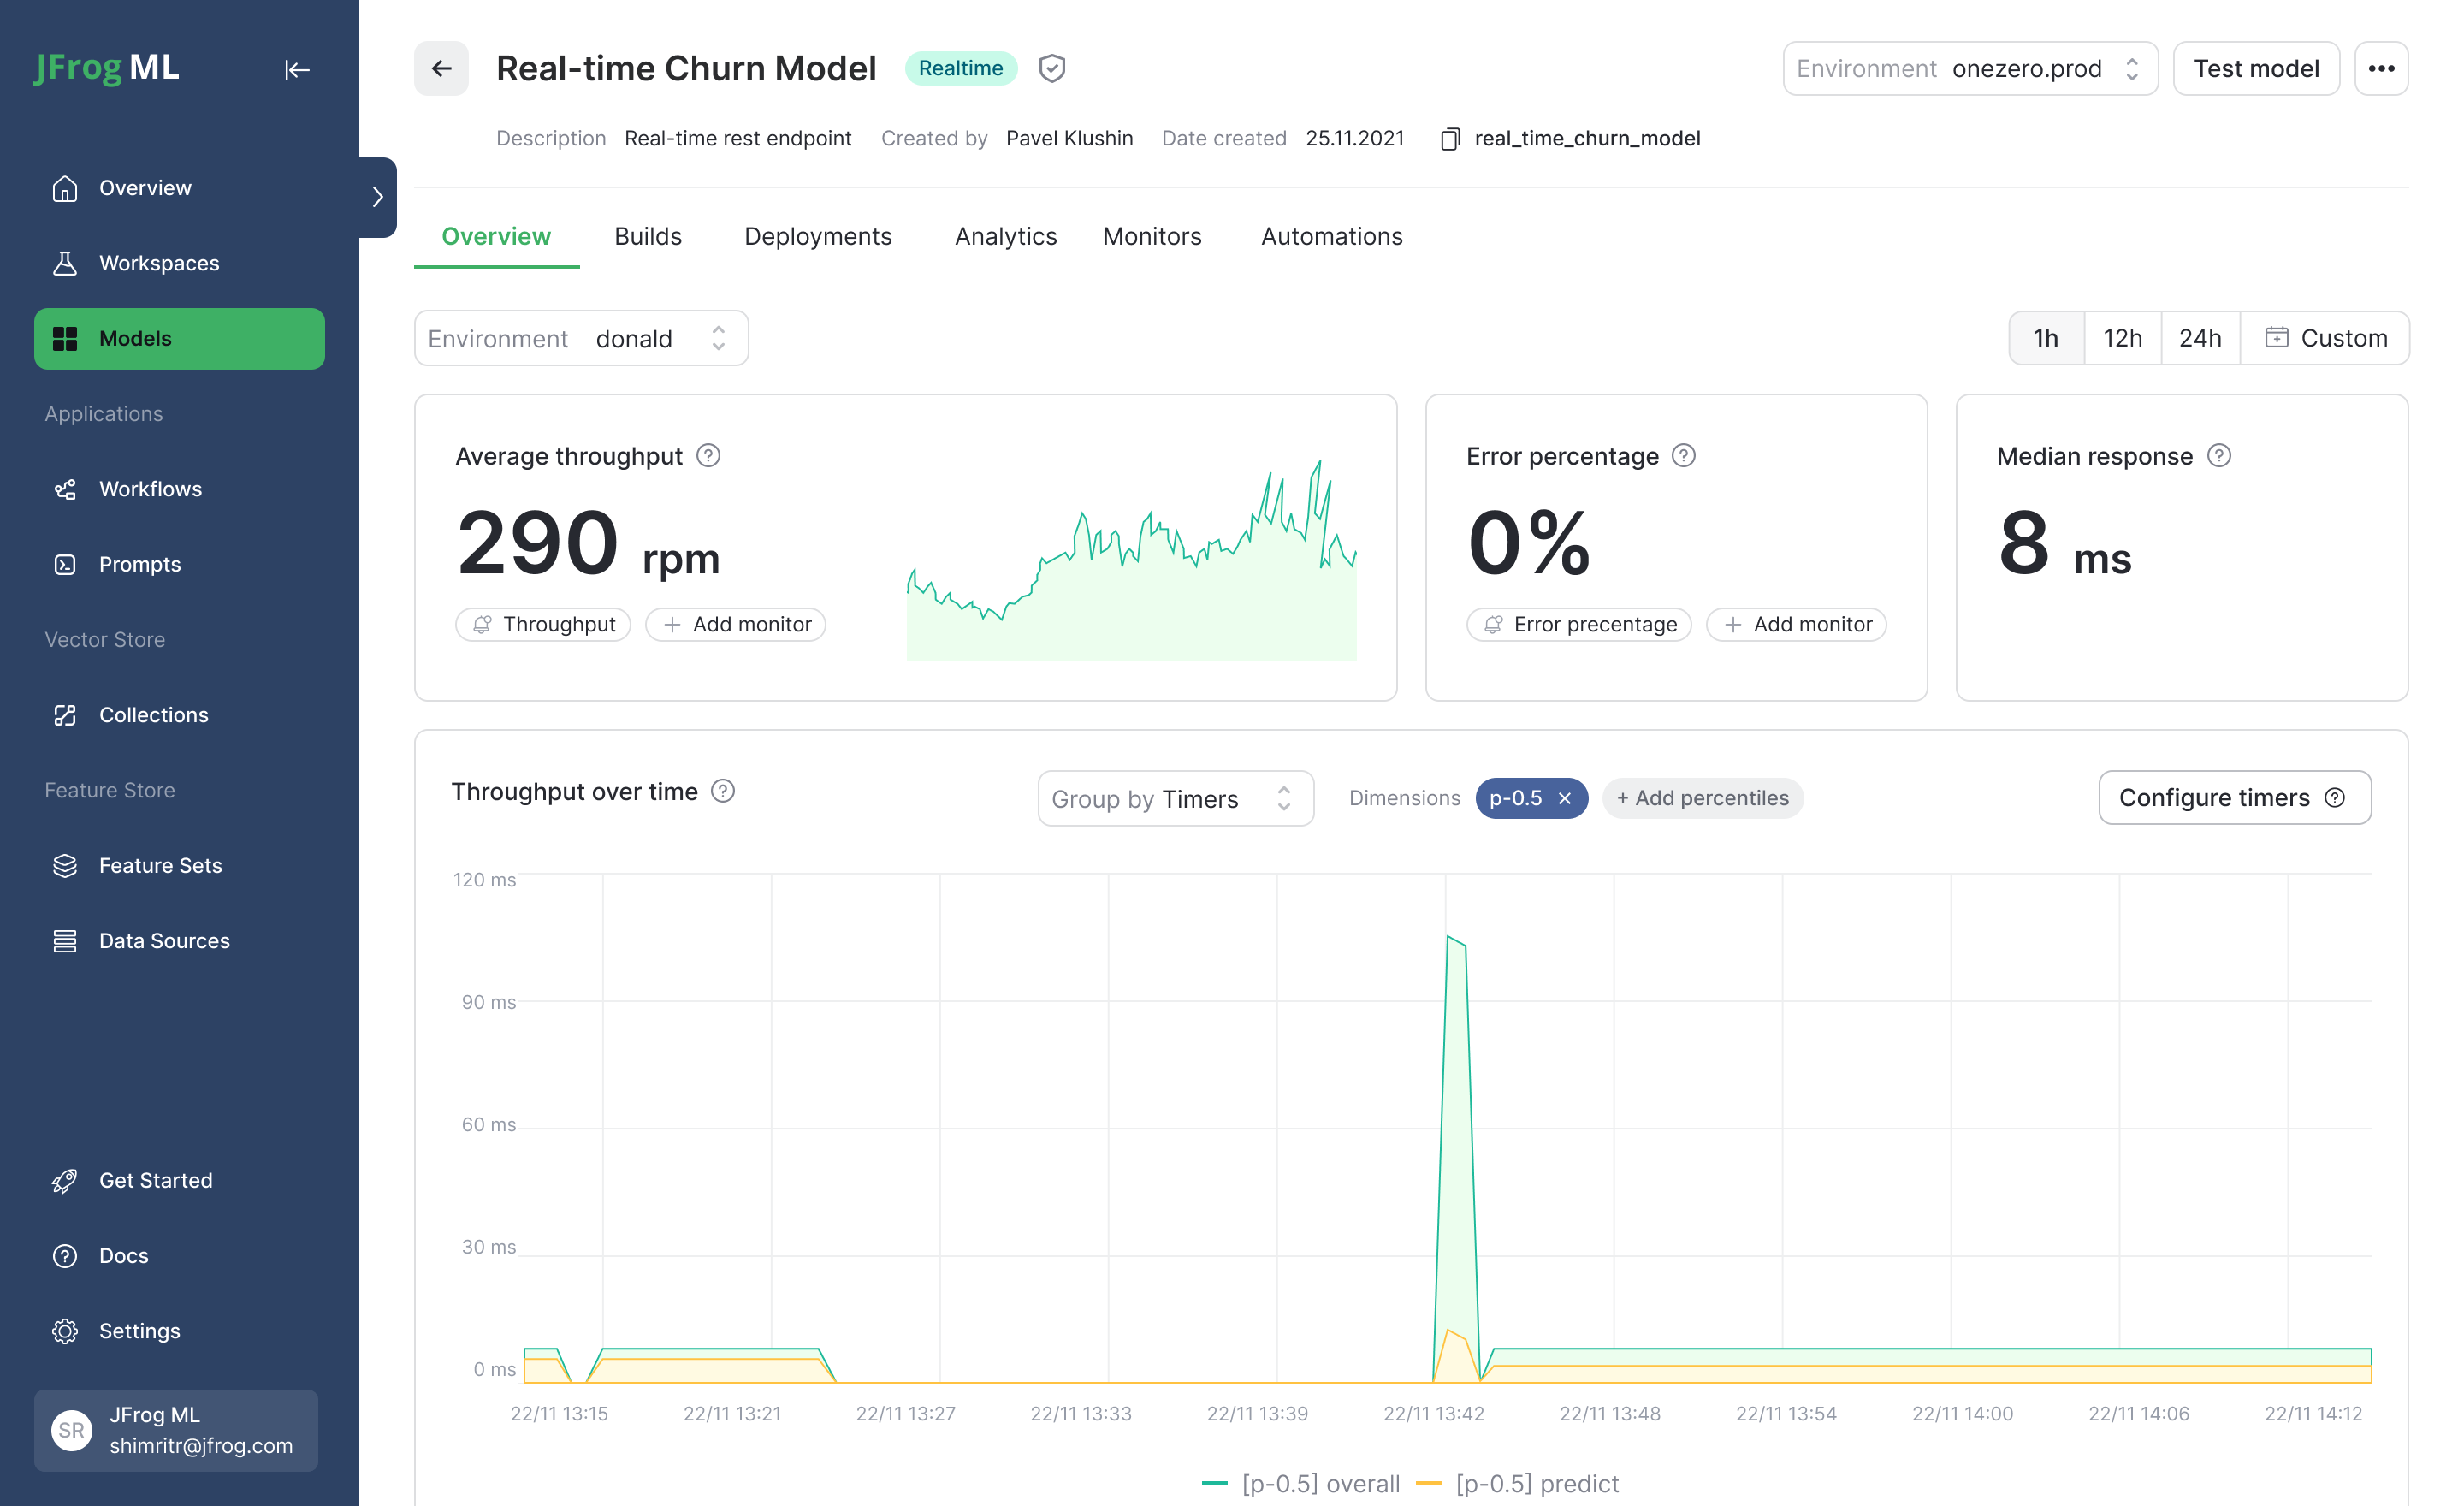Click the Throughput over time help icon
This screenshot has height=1506, width=2464.
coord(723,792)
